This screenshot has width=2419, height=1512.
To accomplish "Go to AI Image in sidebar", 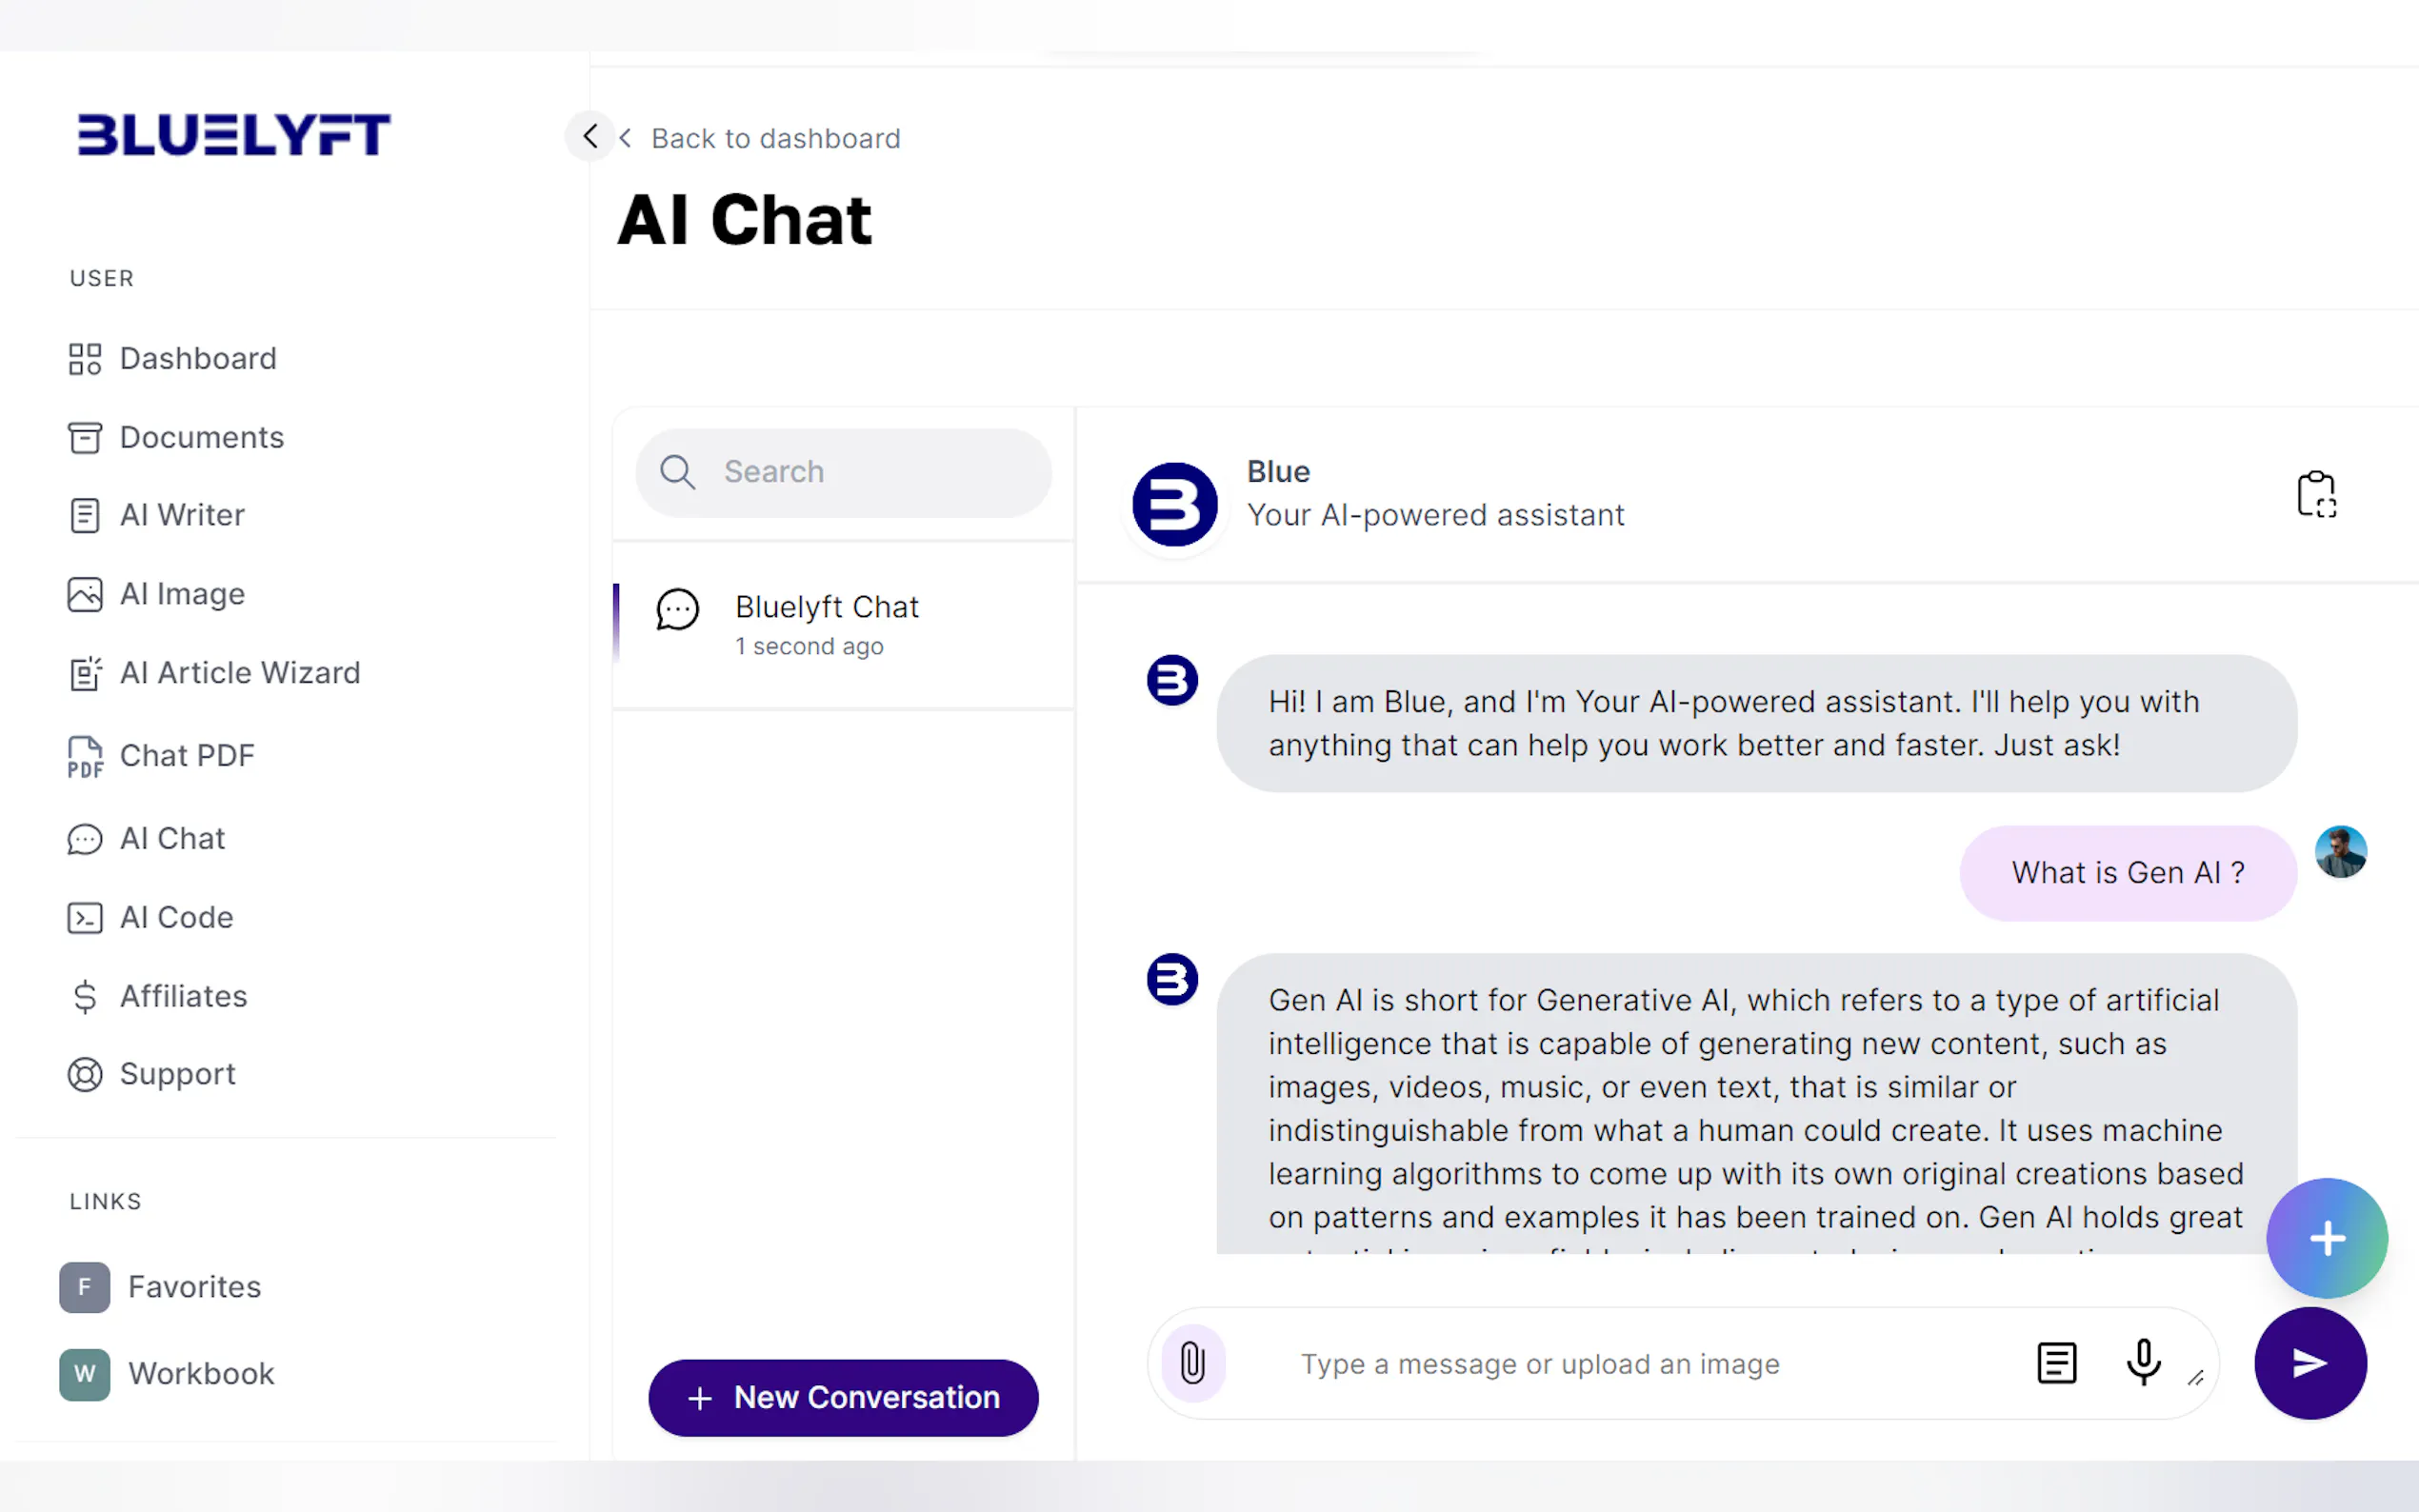I will (x=182, y=594).
